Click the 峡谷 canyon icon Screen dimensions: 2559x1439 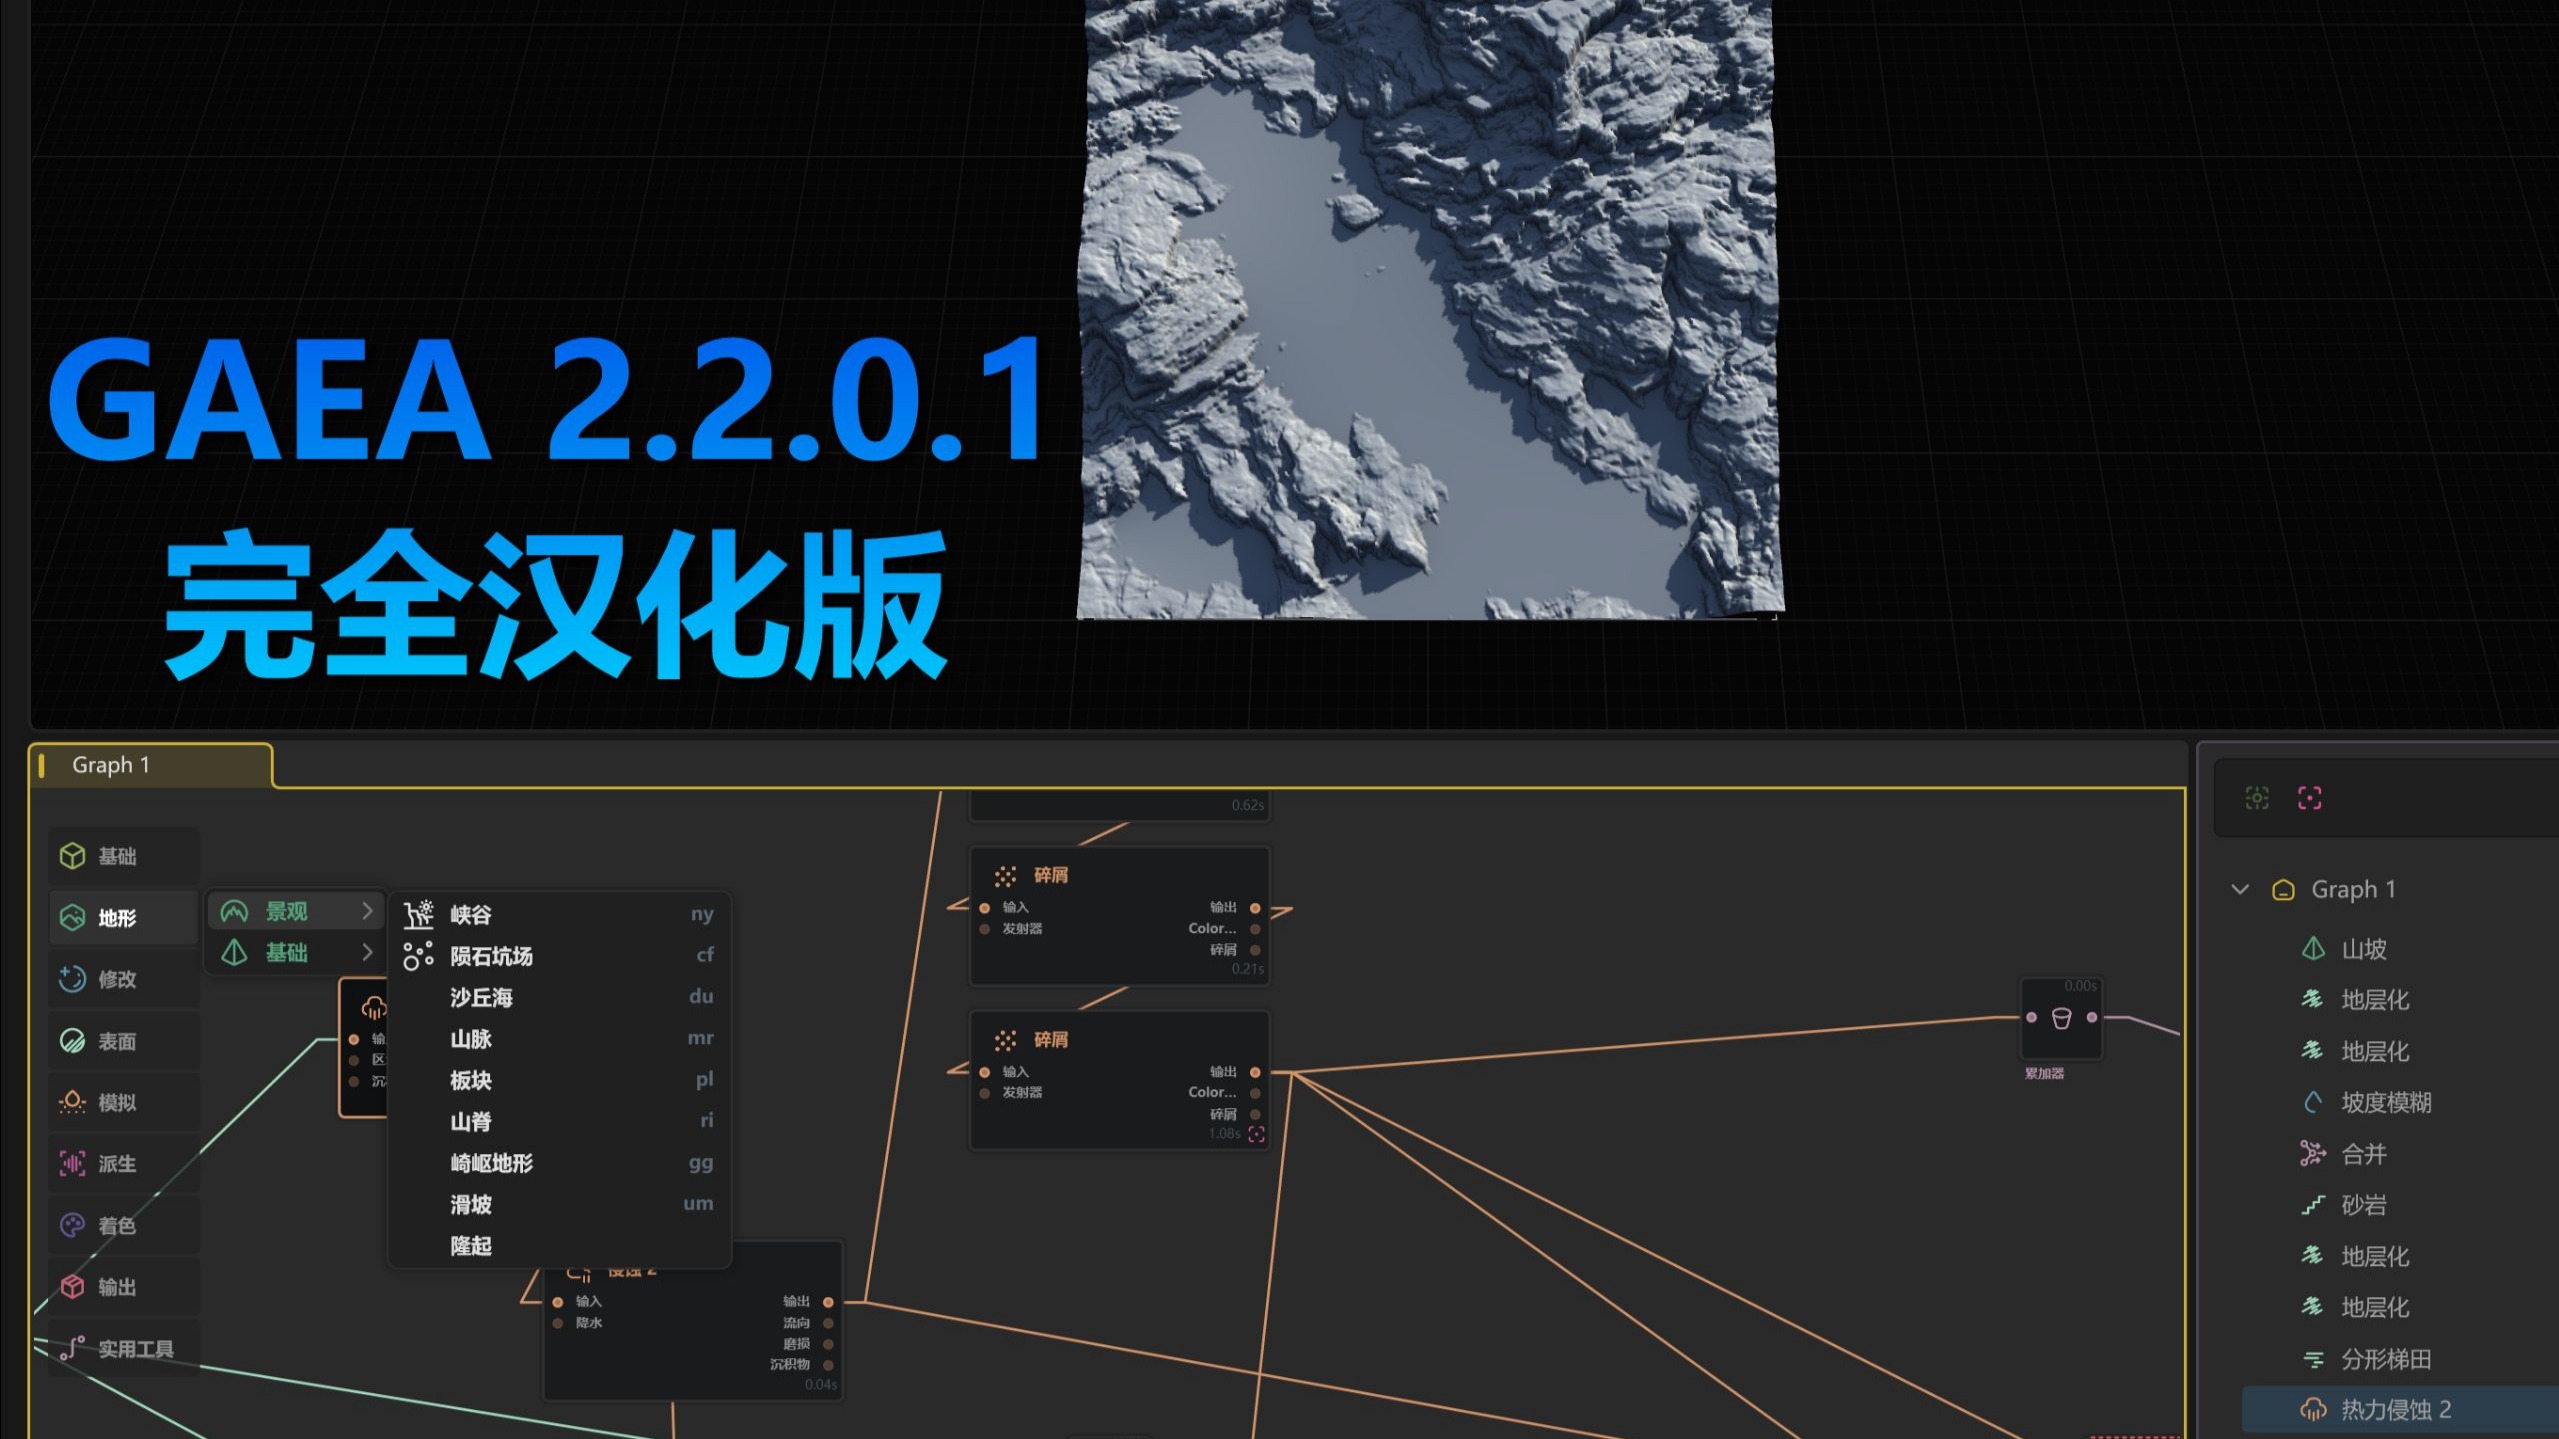point(418,914)
